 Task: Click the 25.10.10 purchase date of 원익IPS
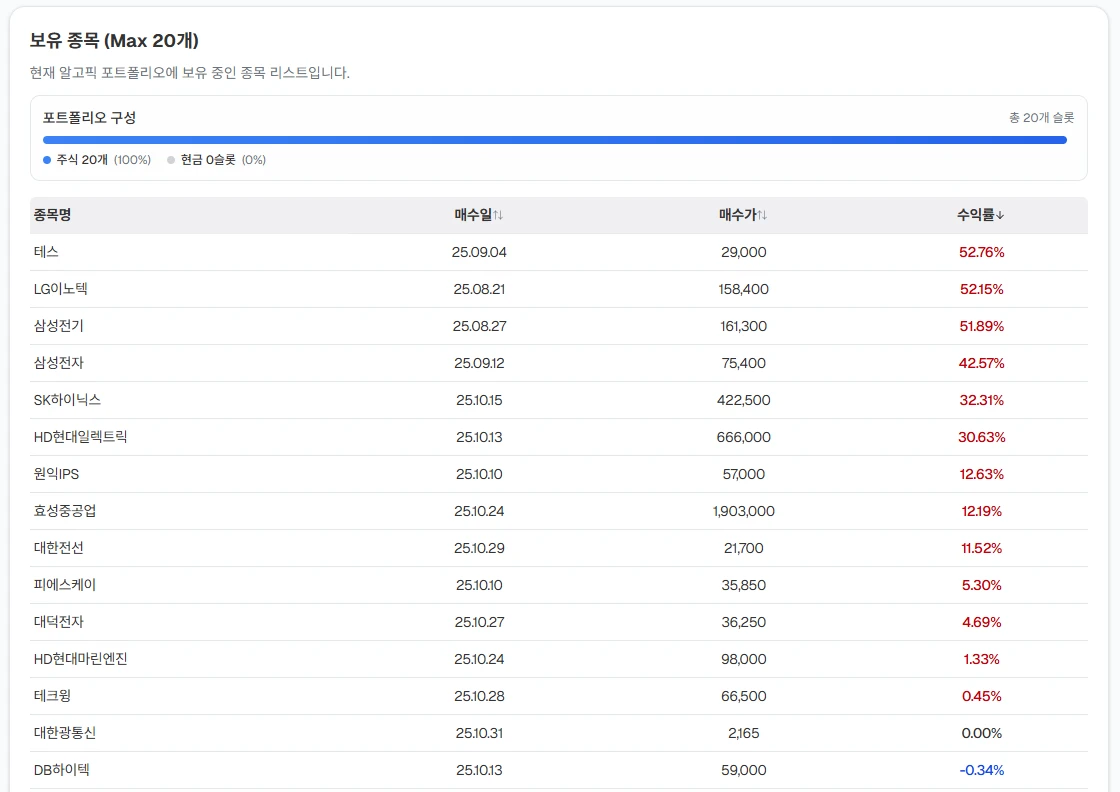[479, 474]
